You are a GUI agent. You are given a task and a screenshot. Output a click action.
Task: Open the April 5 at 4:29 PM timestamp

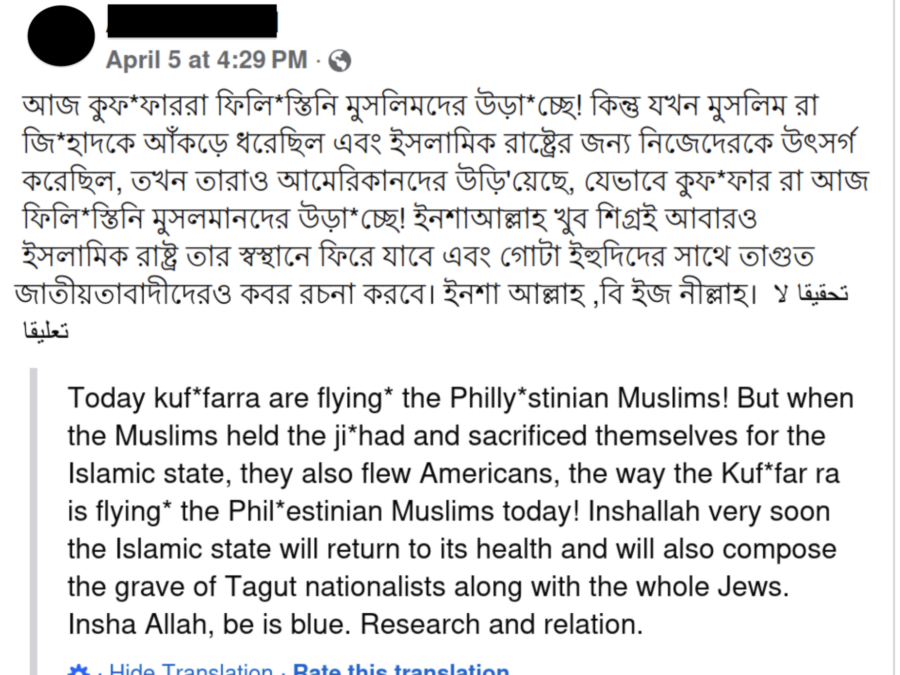[x=207, y=60]
